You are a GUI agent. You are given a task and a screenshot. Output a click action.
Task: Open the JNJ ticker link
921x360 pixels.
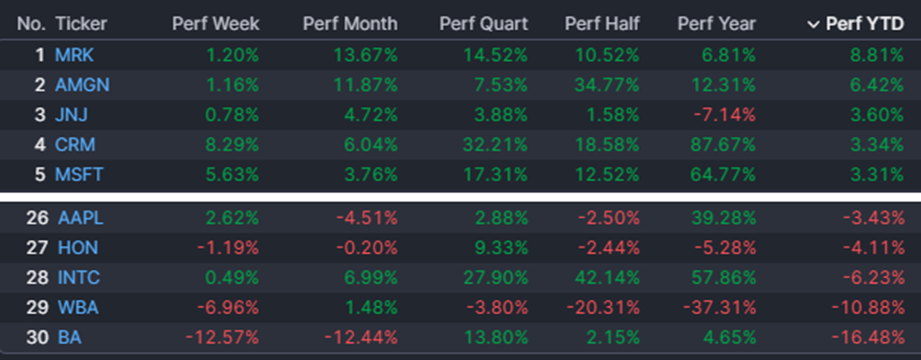(x=71, y=115)
